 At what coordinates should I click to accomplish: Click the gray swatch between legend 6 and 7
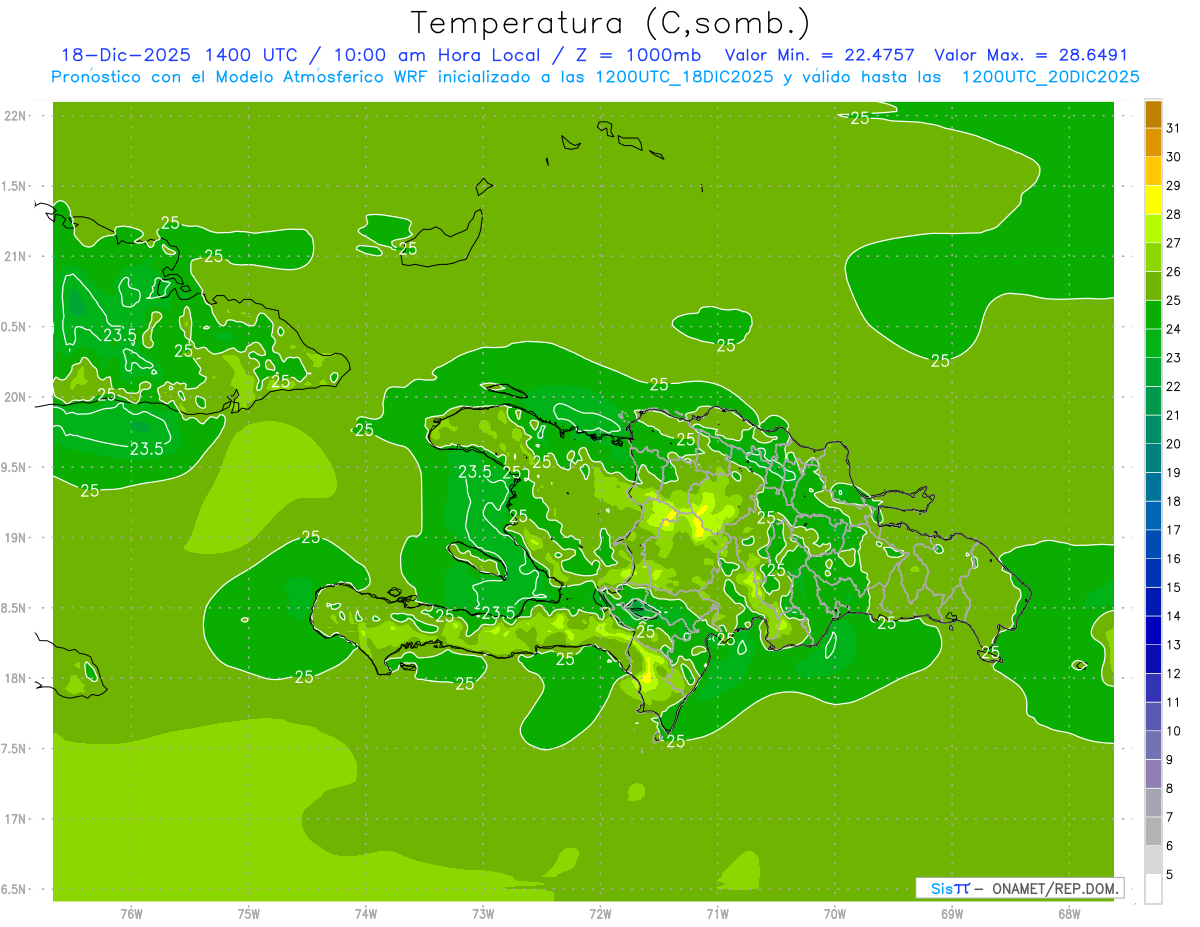1153,831
